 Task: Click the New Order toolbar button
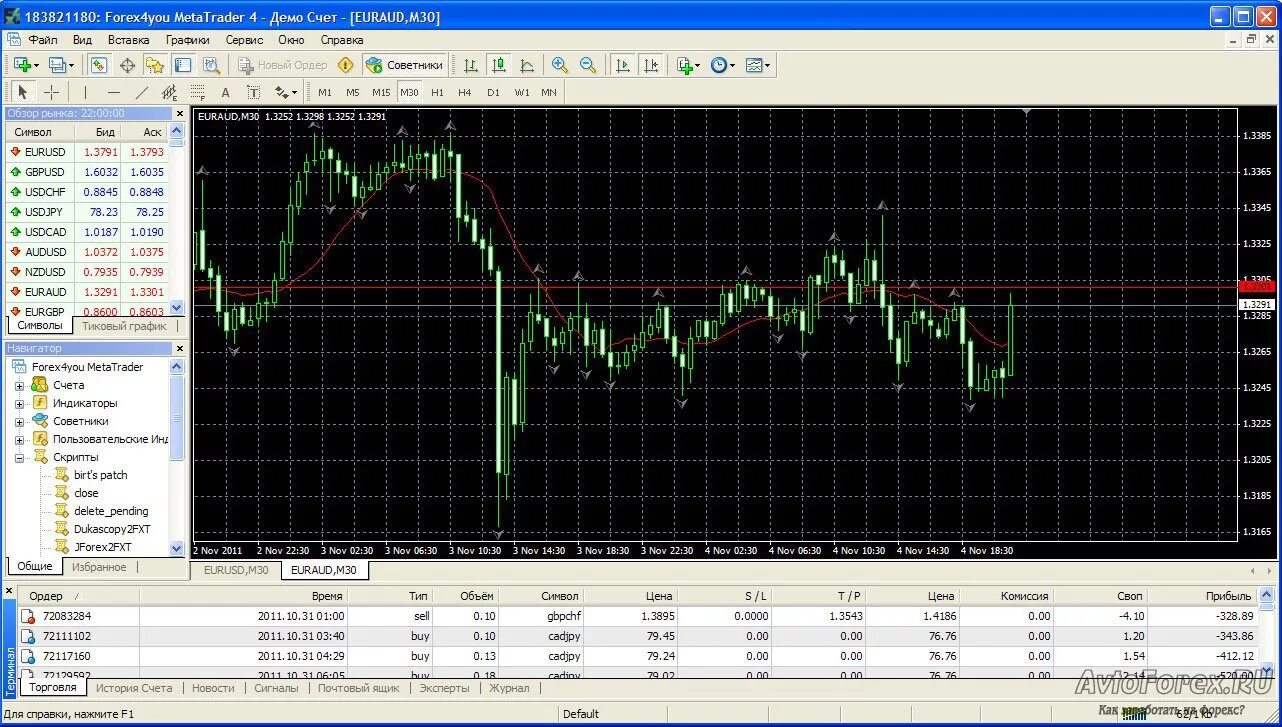(283, 65)
